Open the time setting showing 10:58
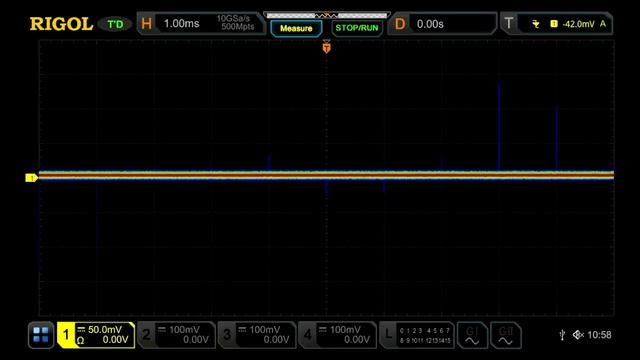 (x=599, y=335)
